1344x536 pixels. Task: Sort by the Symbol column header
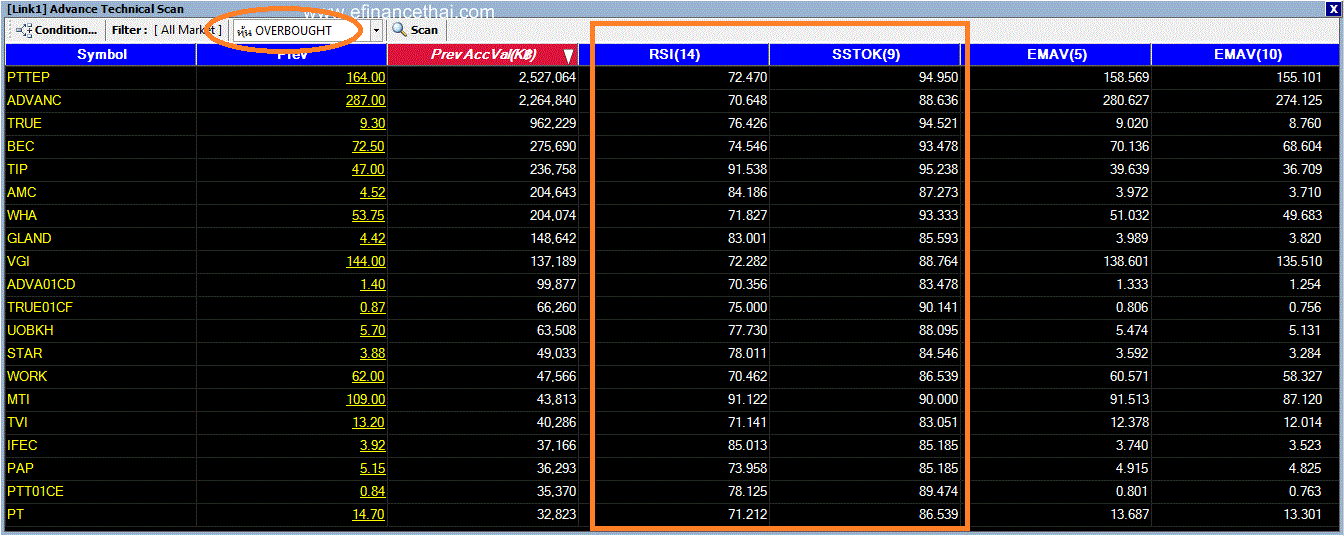[x=101, y=54]
